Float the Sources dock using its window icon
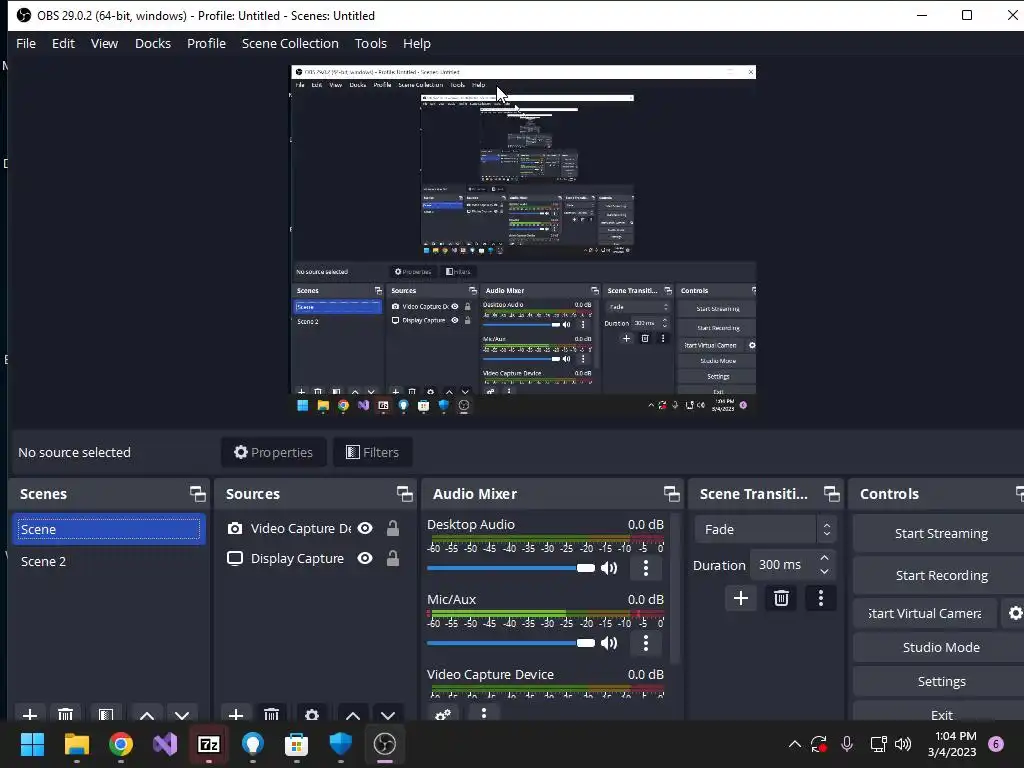The image size is (1024, 768). (x=404, y=494)
